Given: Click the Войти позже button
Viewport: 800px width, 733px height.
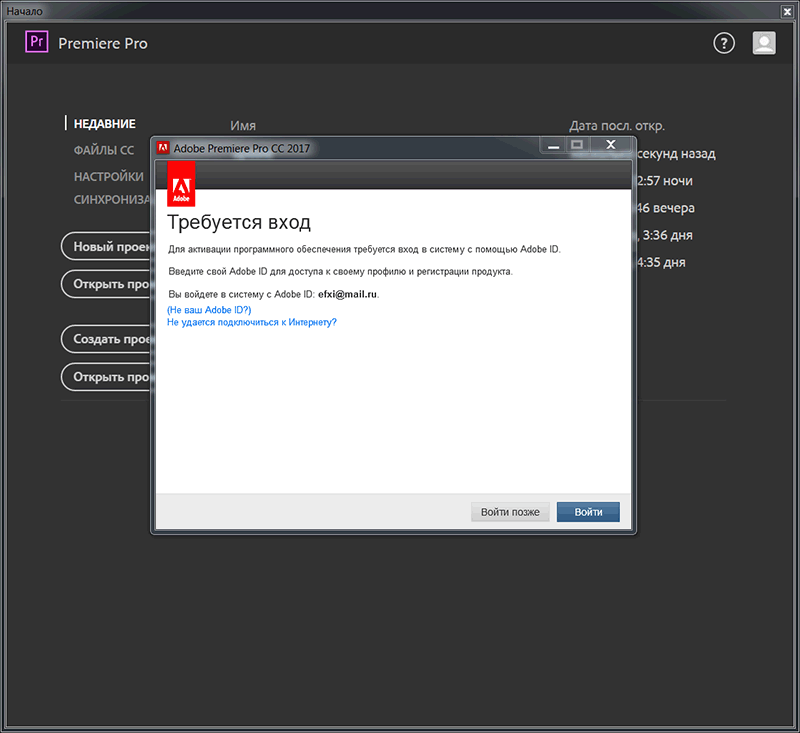Looking at the screenshot, I should (x=510, y=512).
